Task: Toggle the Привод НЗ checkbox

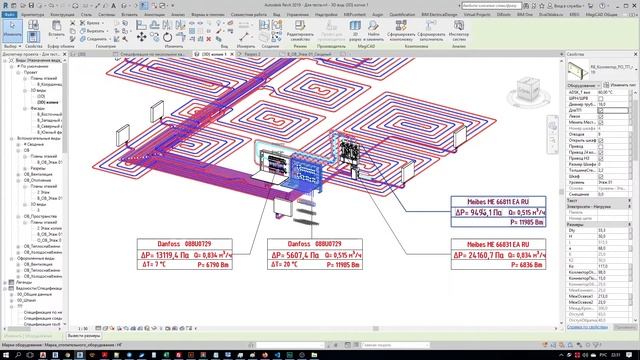Action: (x=600, y=158)
